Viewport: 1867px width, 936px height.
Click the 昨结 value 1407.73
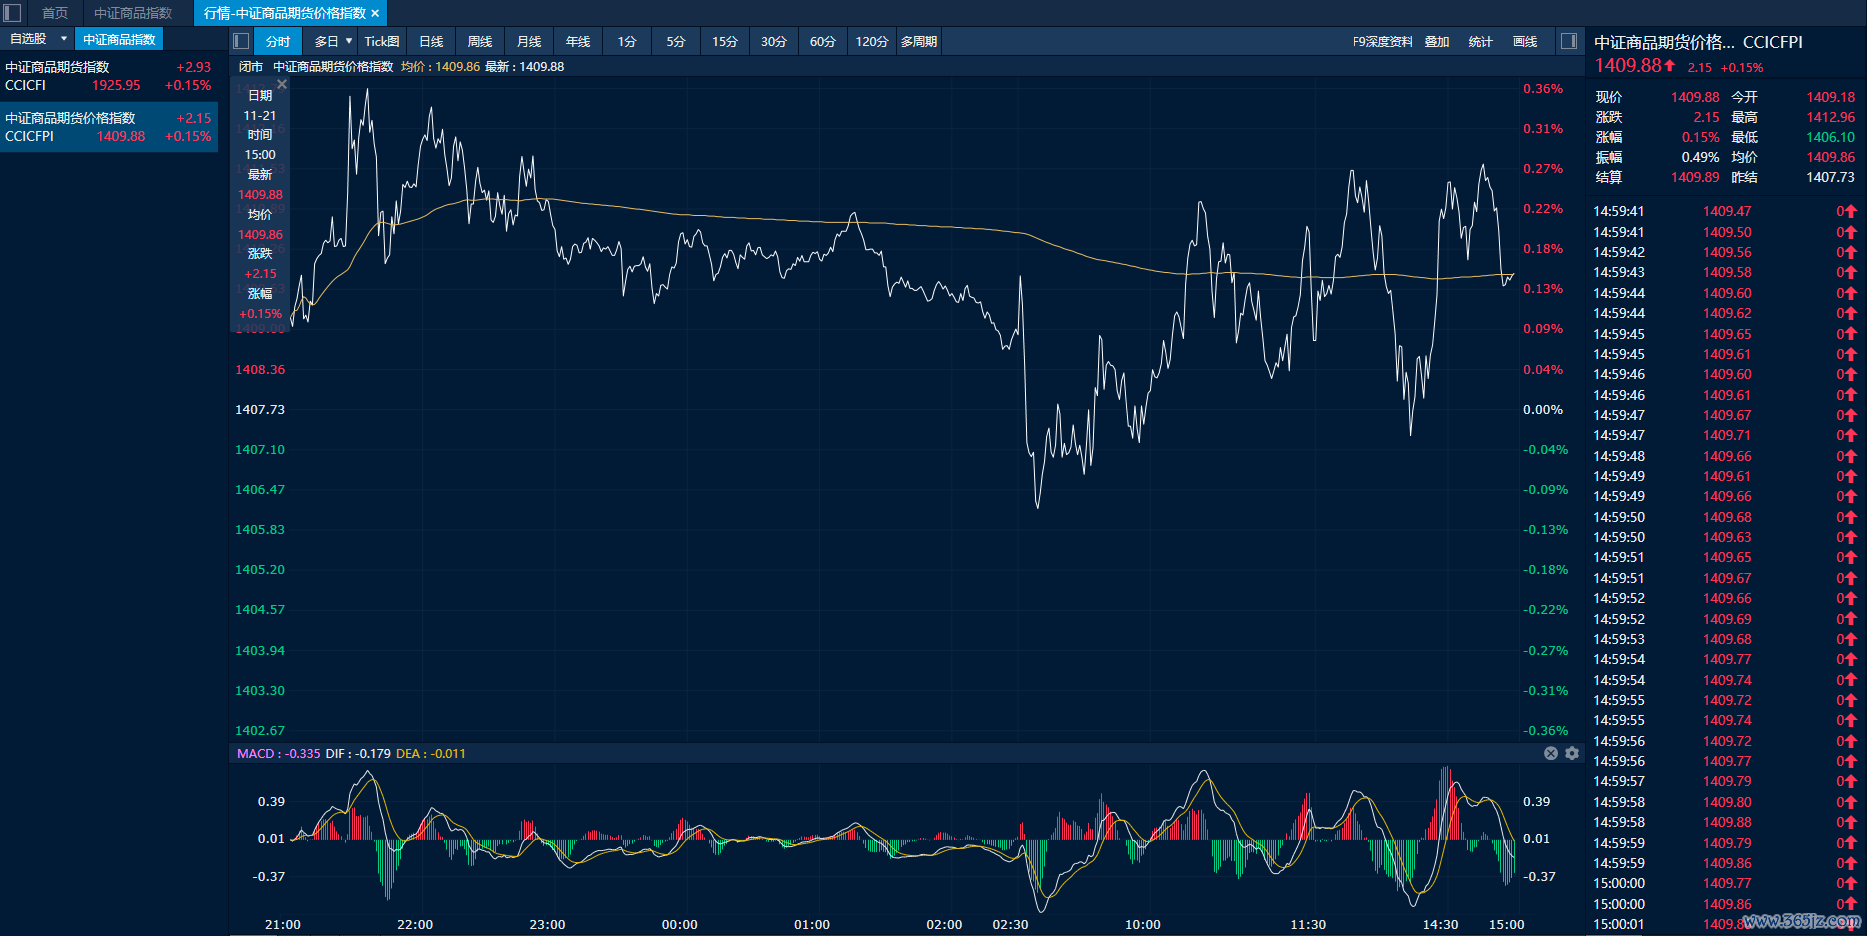[x=1831, y=177]
